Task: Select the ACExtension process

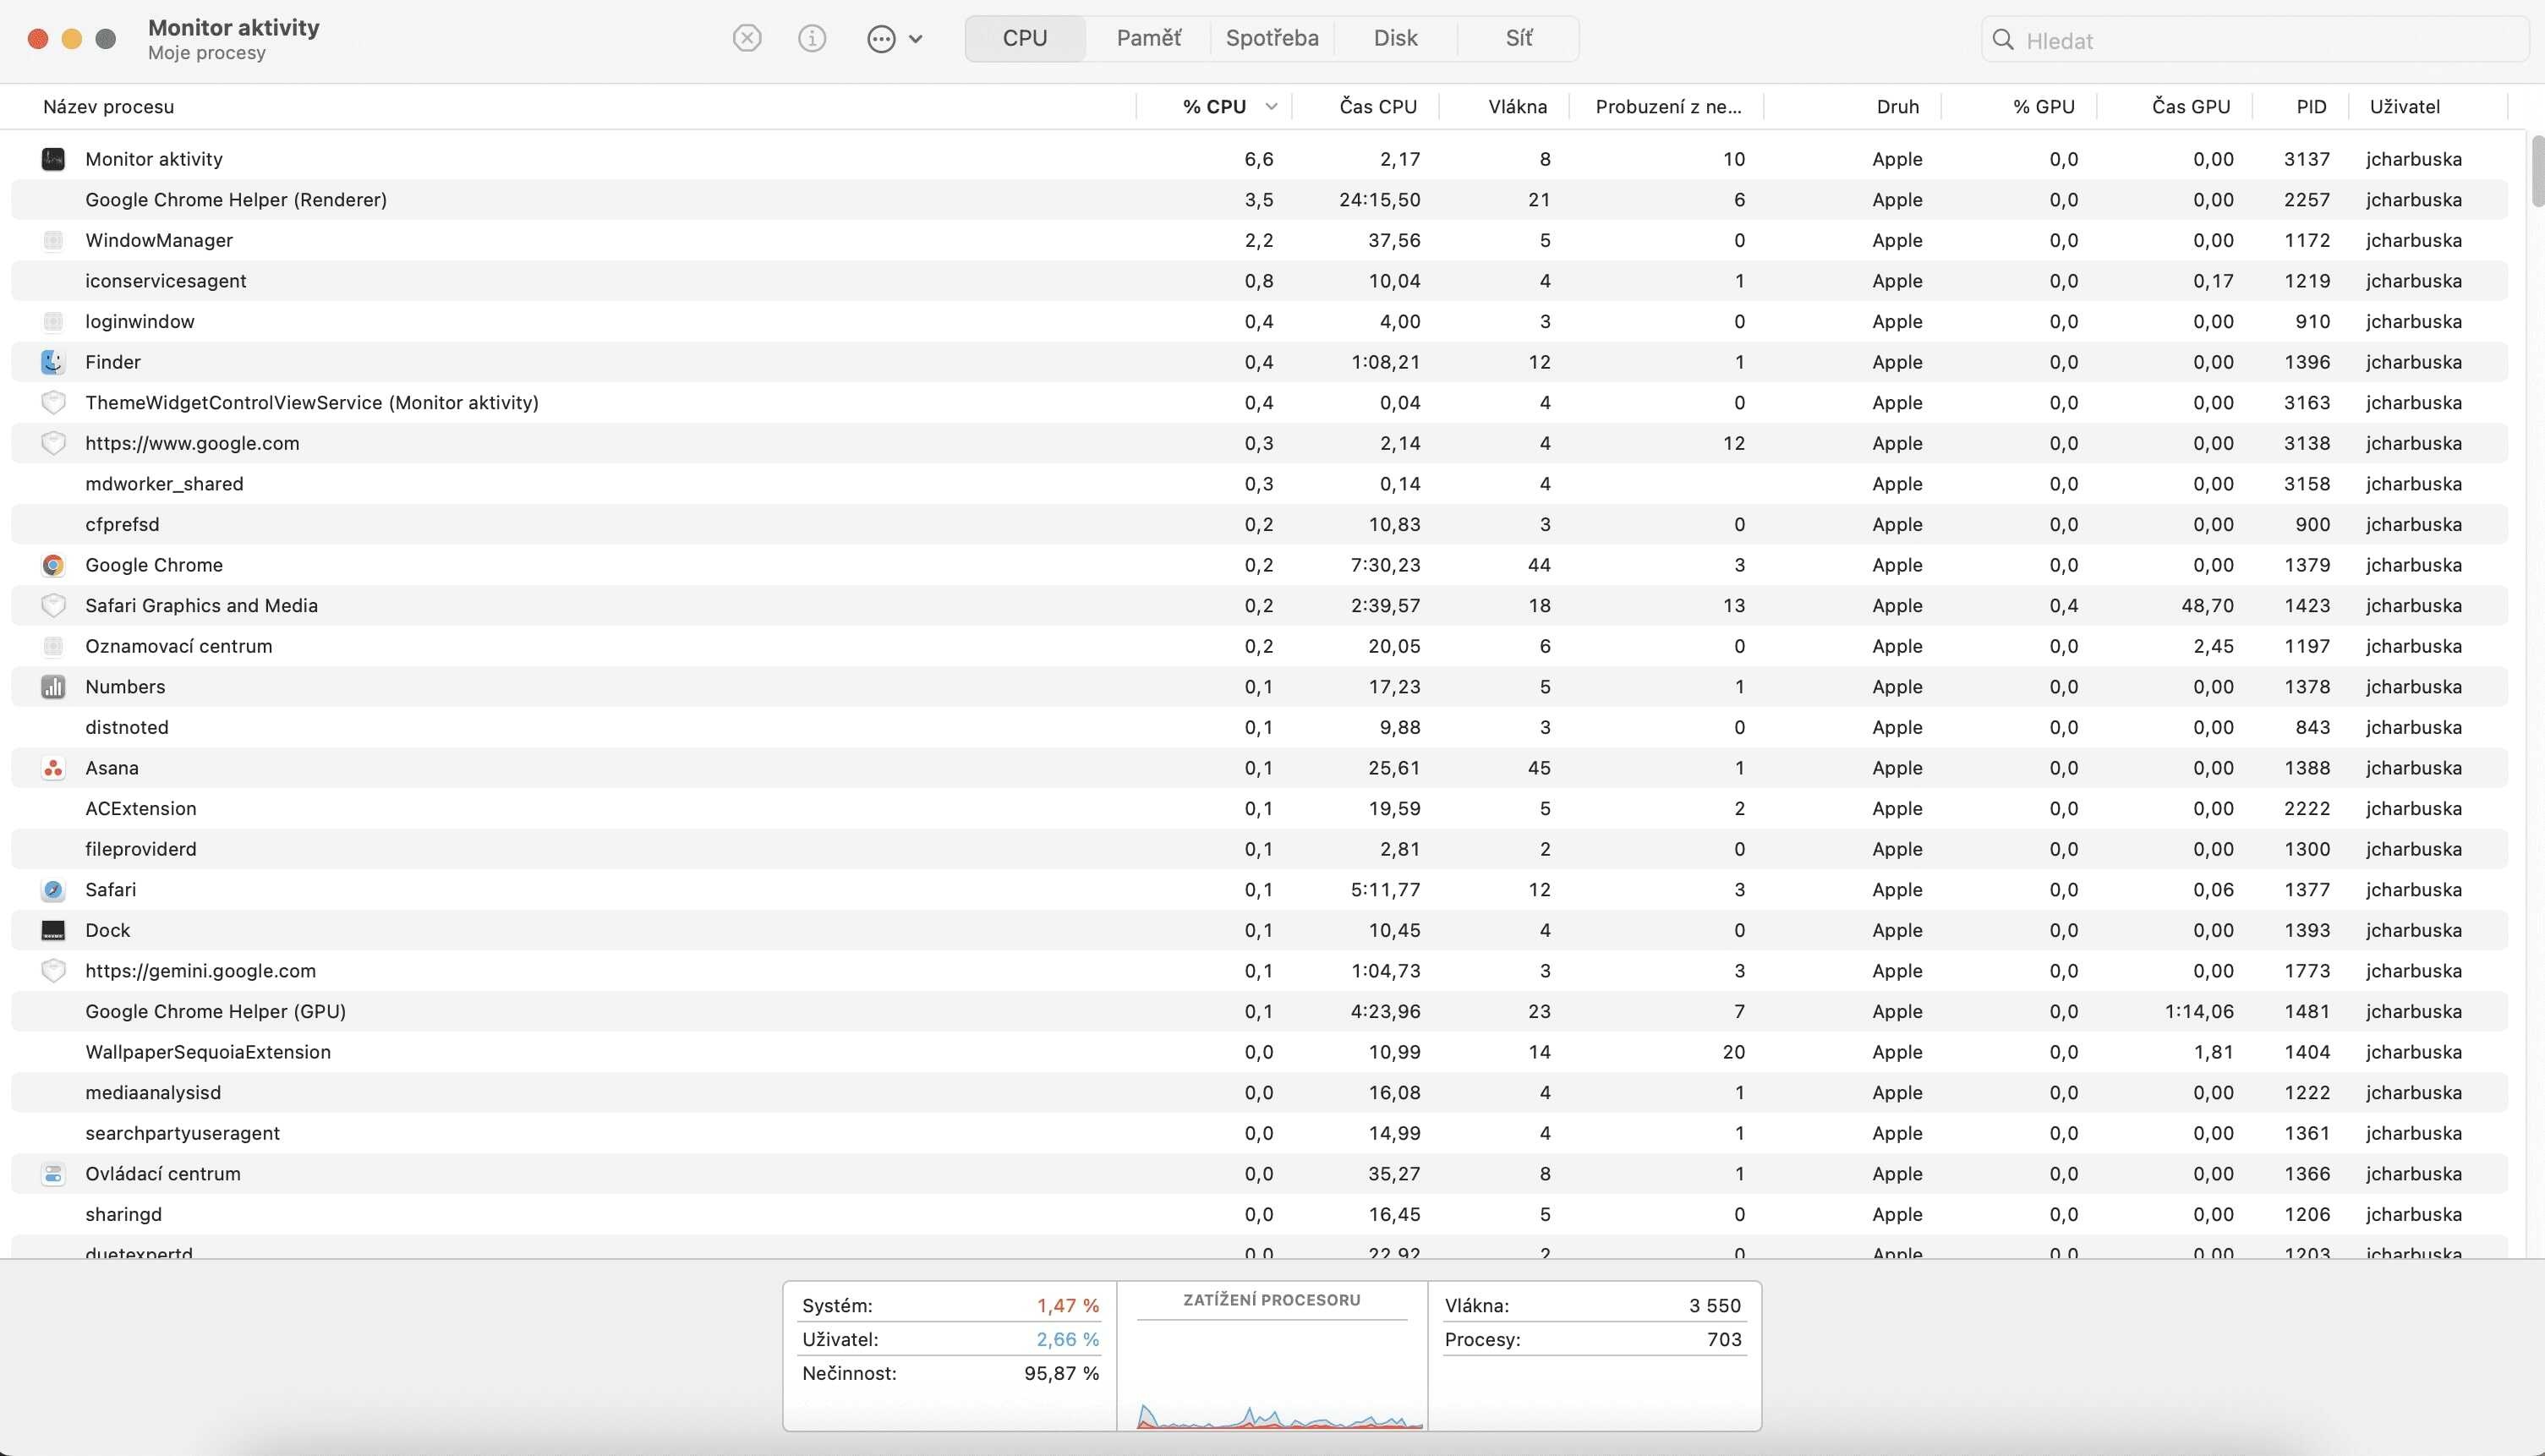Action: coord(1259,808)
